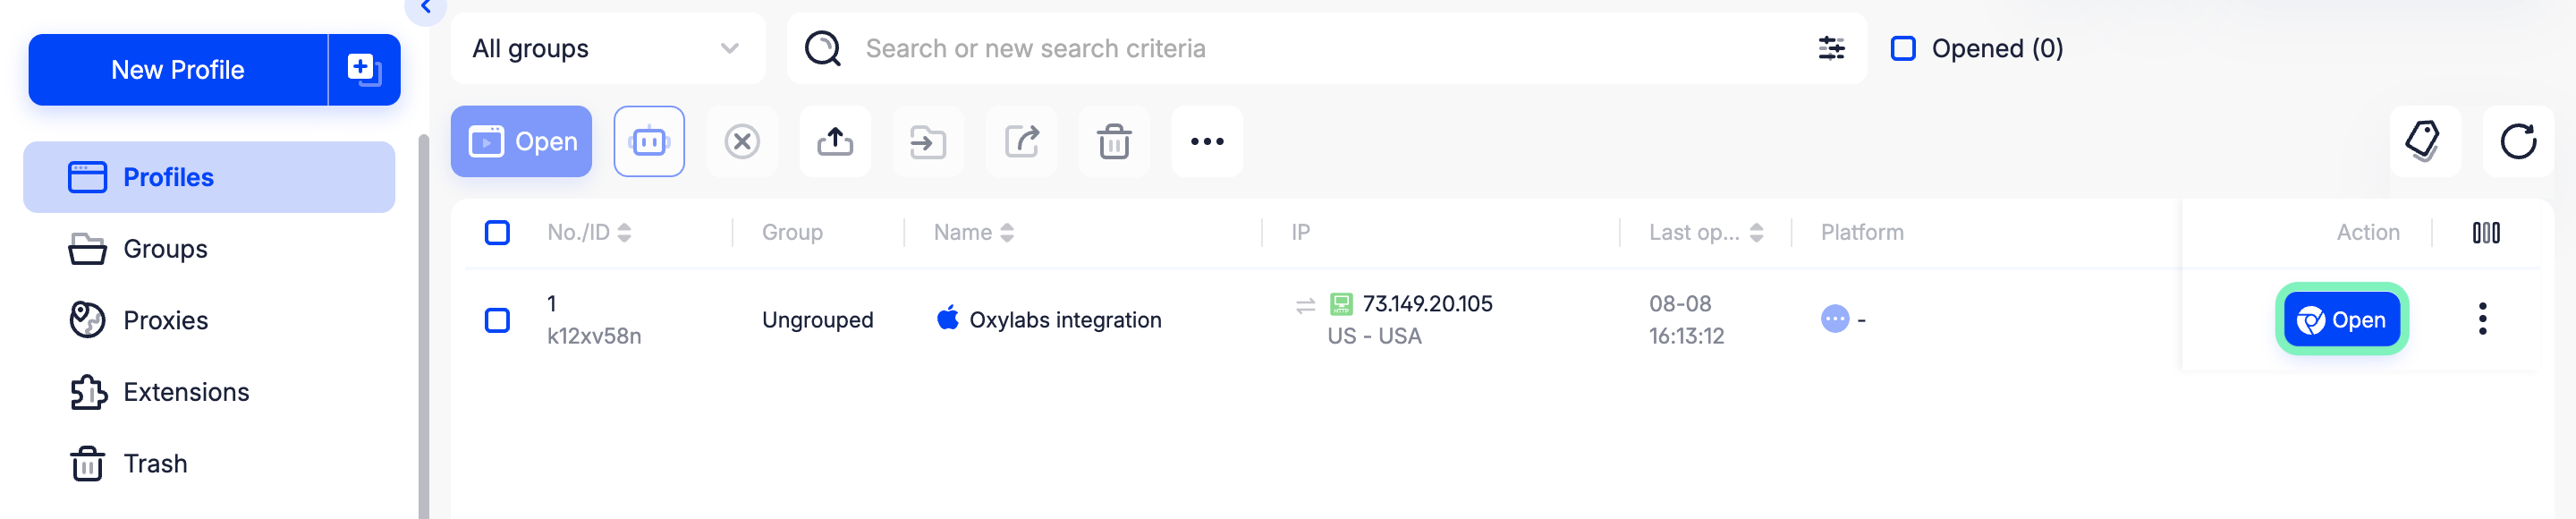Screen dimensions: 2576x519
Task: Check the select-all header checkbox
Action: pos(497,233)
